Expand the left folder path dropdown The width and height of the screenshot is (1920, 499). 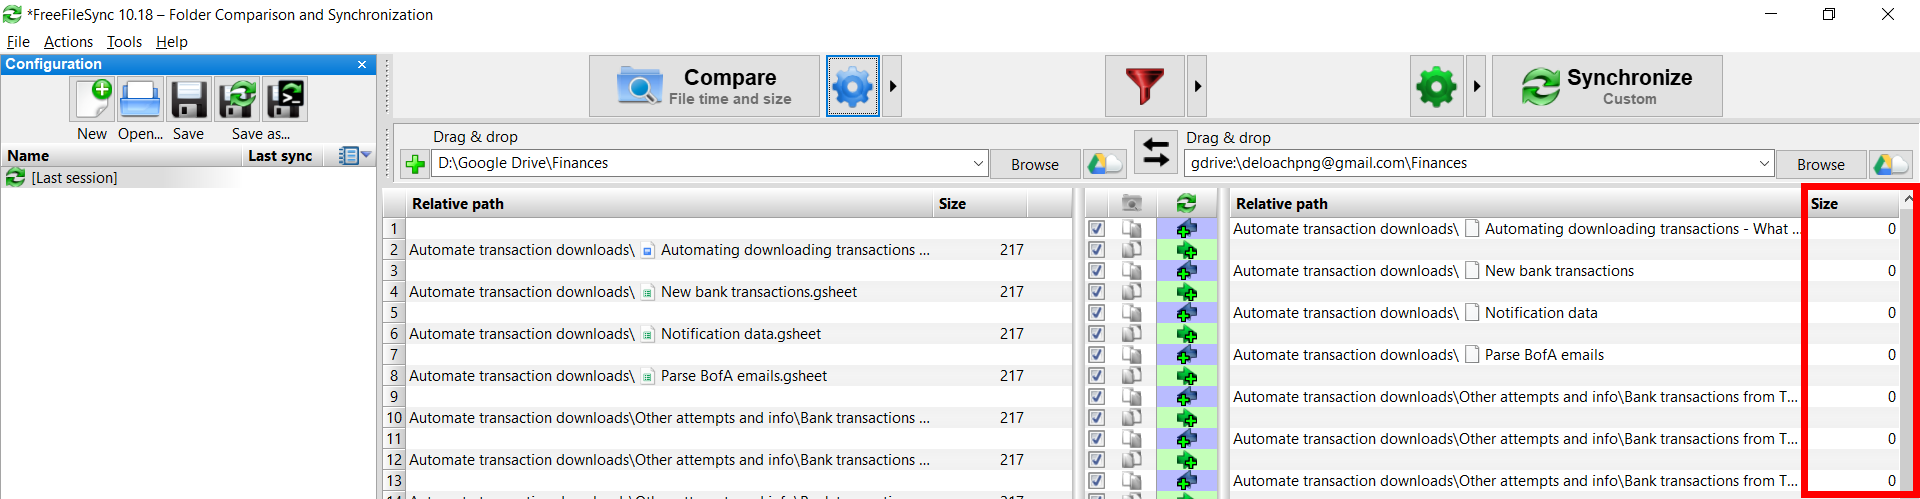[x=978, y=163]
